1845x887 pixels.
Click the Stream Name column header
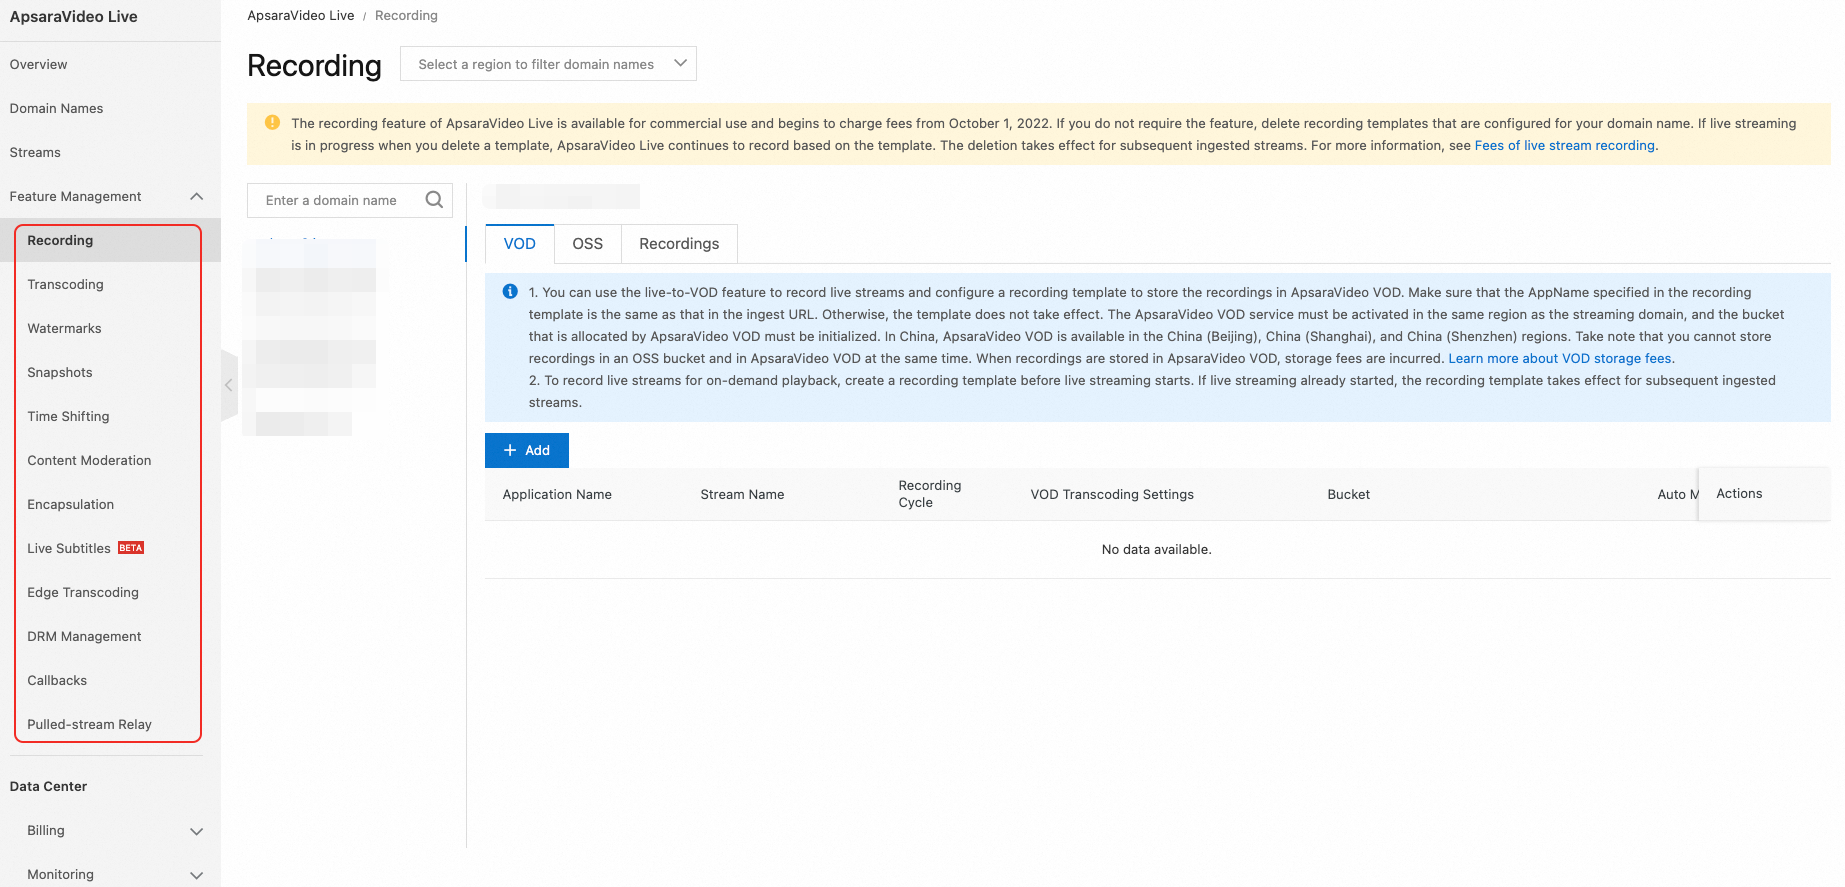pyautogui.click(x=742, y=494)
